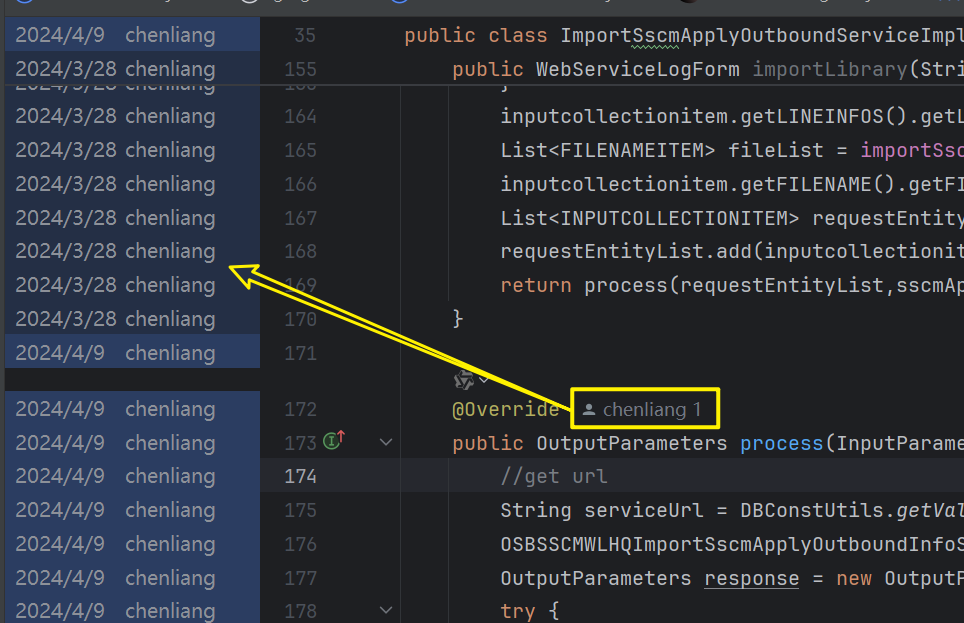
Task: Click the person icon in the author hint
Action: tap(589, 409)
